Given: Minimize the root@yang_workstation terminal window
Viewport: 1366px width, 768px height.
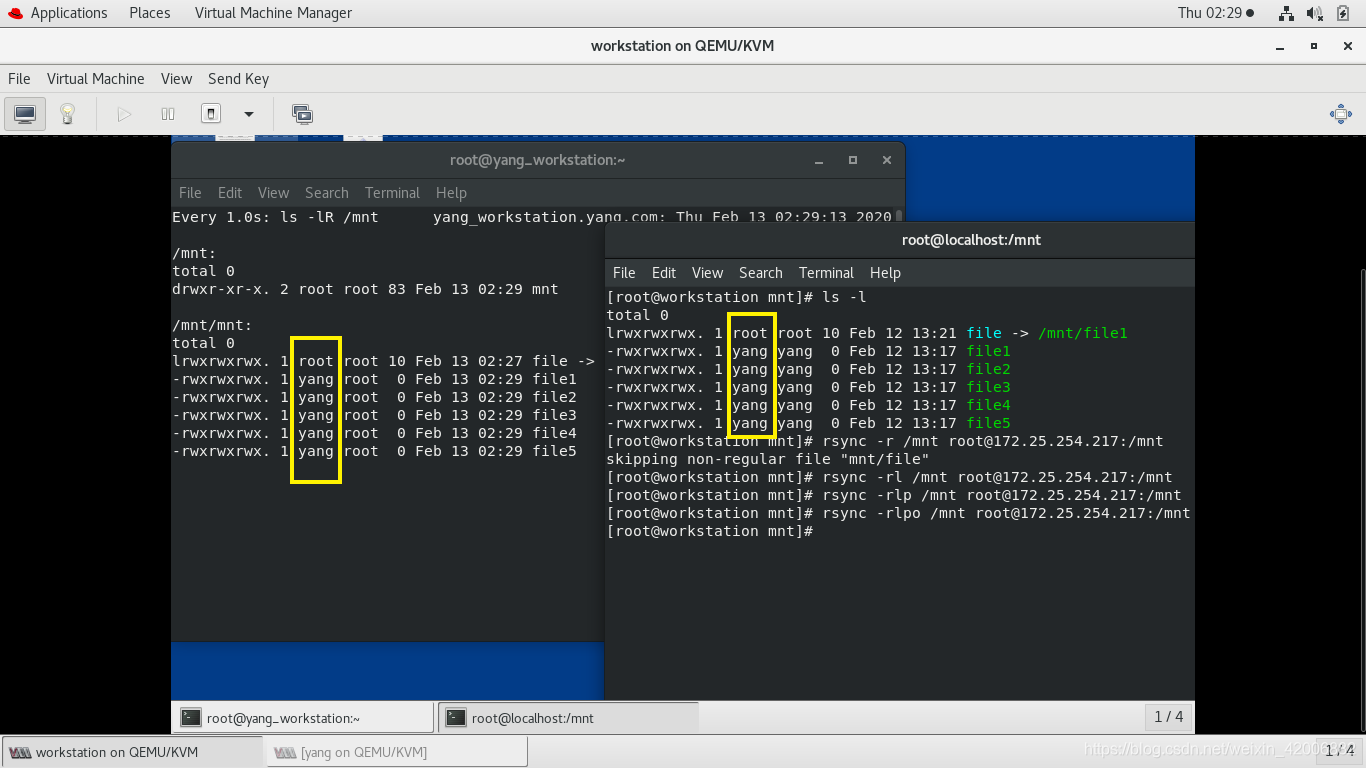Looking at the screenshot, I should tap(819, 160).
